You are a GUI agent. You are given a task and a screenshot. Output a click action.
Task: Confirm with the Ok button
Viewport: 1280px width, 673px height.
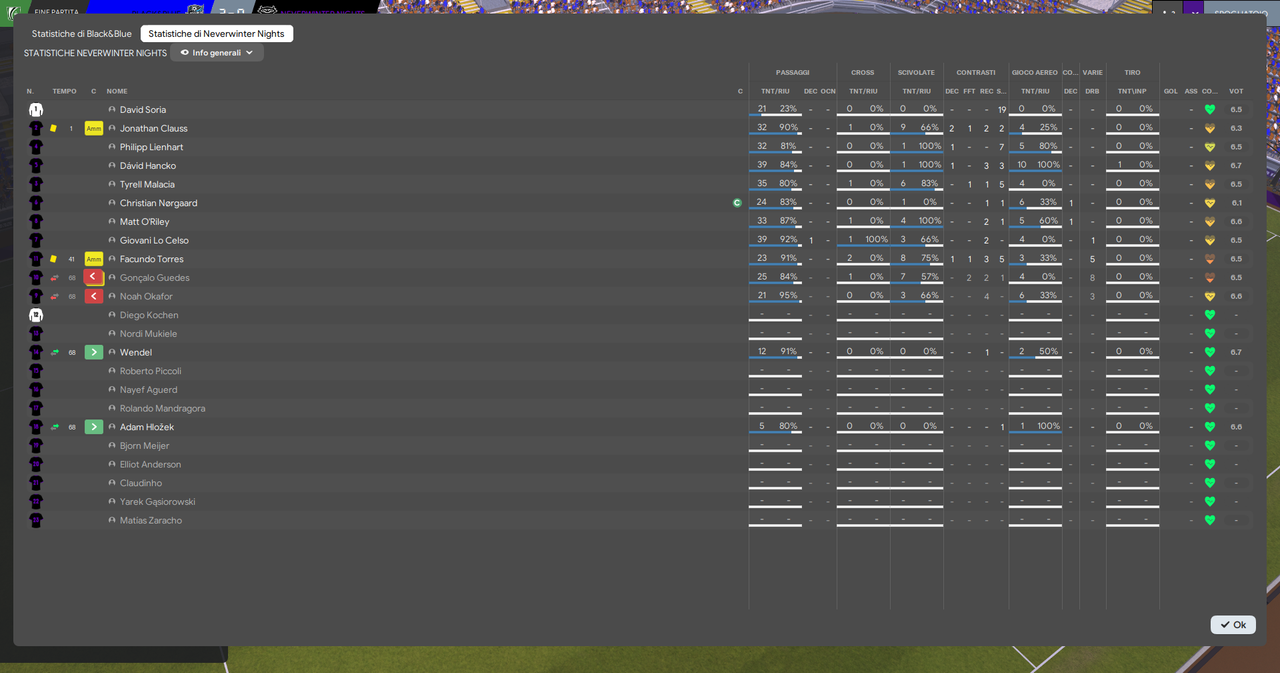1233,625
